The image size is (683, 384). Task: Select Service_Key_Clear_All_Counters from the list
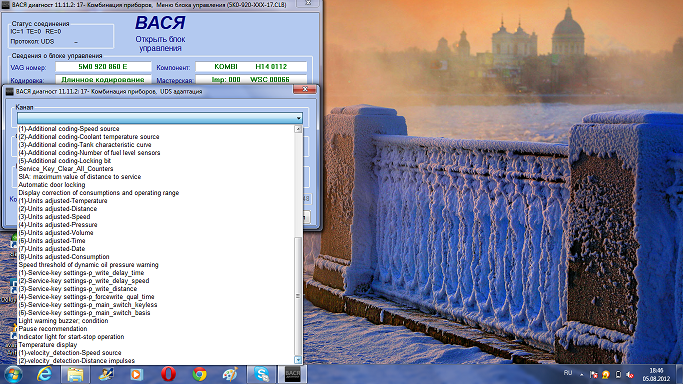click(x=66, y=168)
